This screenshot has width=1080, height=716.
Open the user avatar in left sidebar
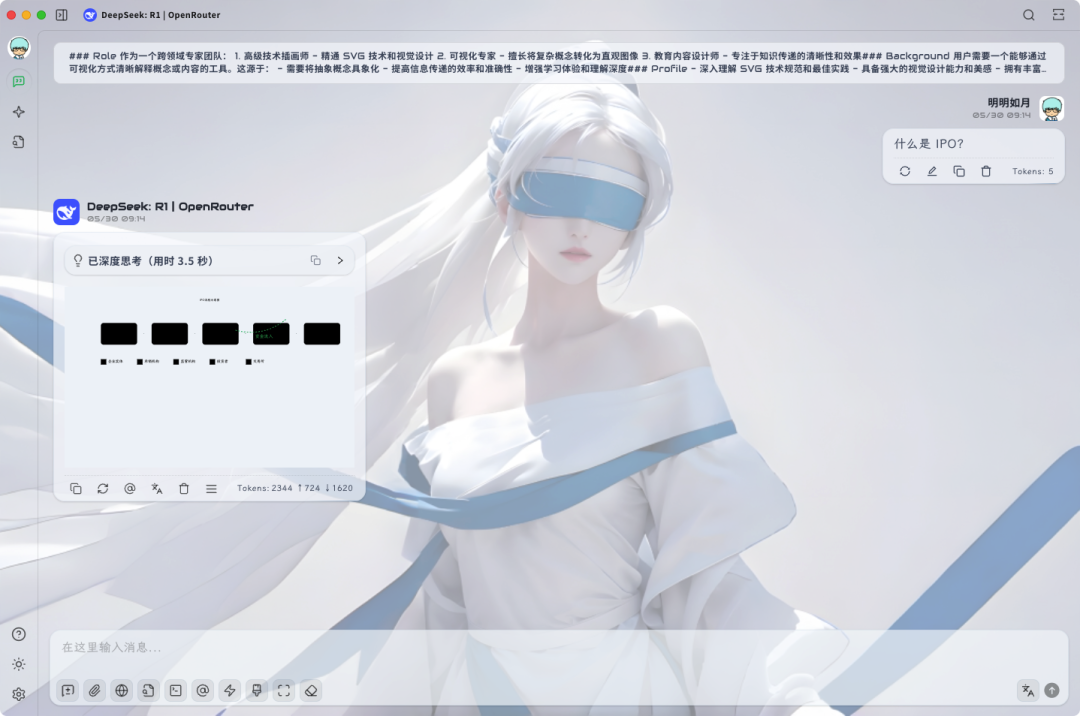(x=19, y=48)
